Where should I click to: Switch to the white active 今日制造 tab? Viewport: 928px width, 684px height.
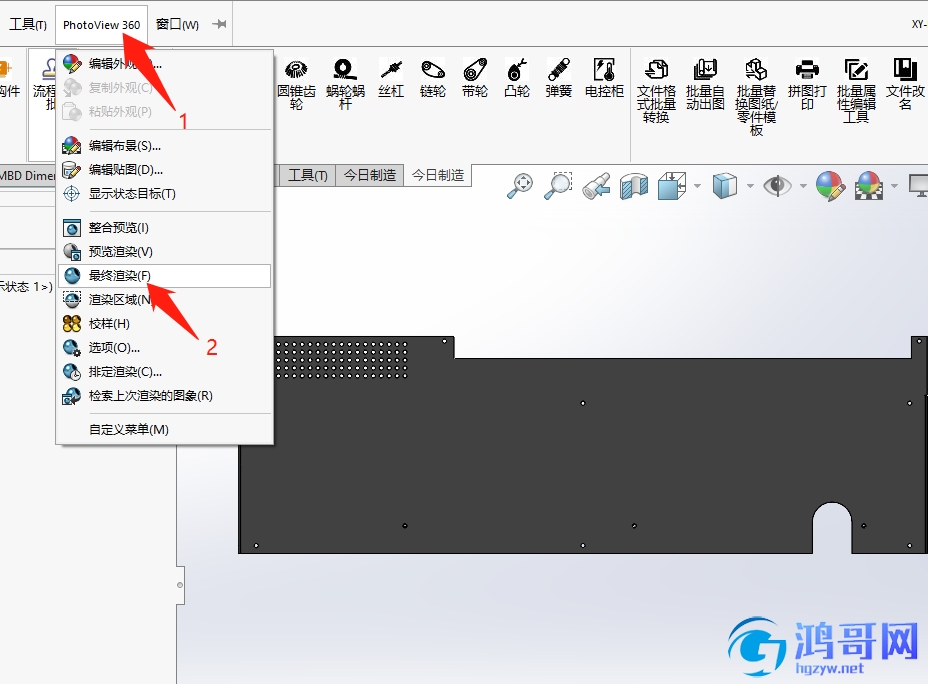438,176
